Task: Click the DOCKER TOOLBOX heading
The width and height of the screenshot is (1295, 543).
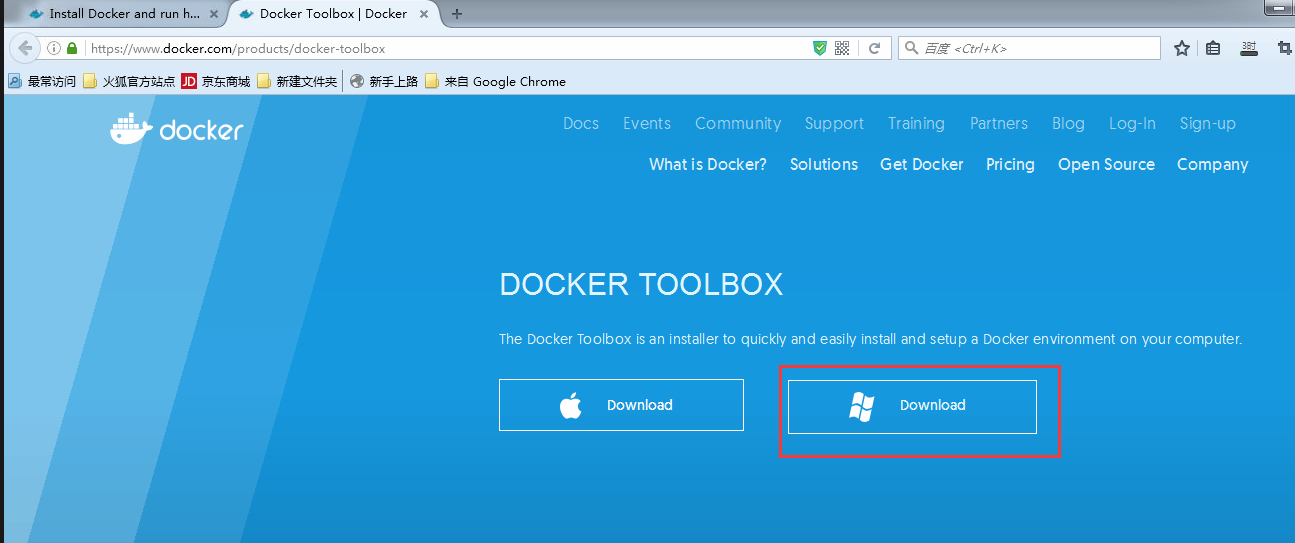Action: point(641,284)
